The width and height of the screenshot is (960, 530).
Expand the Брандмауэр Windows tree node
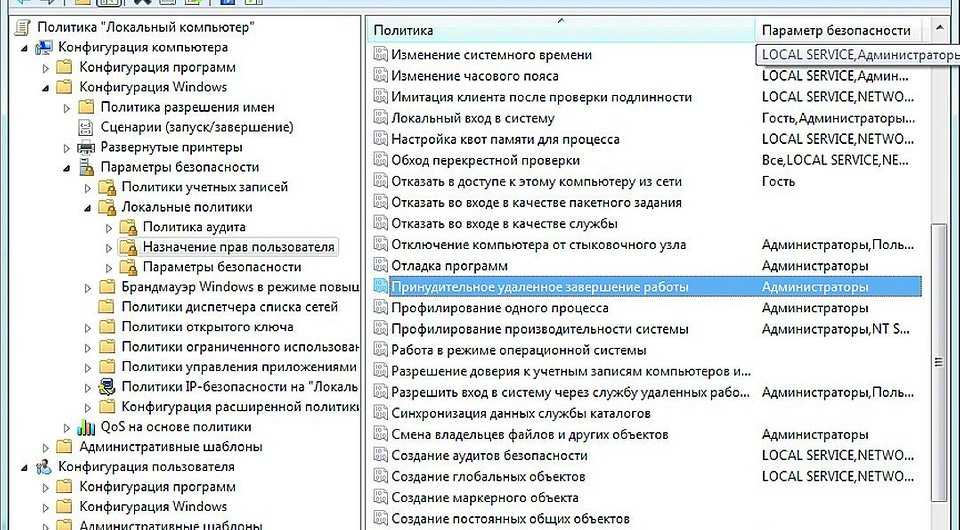click(88, 287)
